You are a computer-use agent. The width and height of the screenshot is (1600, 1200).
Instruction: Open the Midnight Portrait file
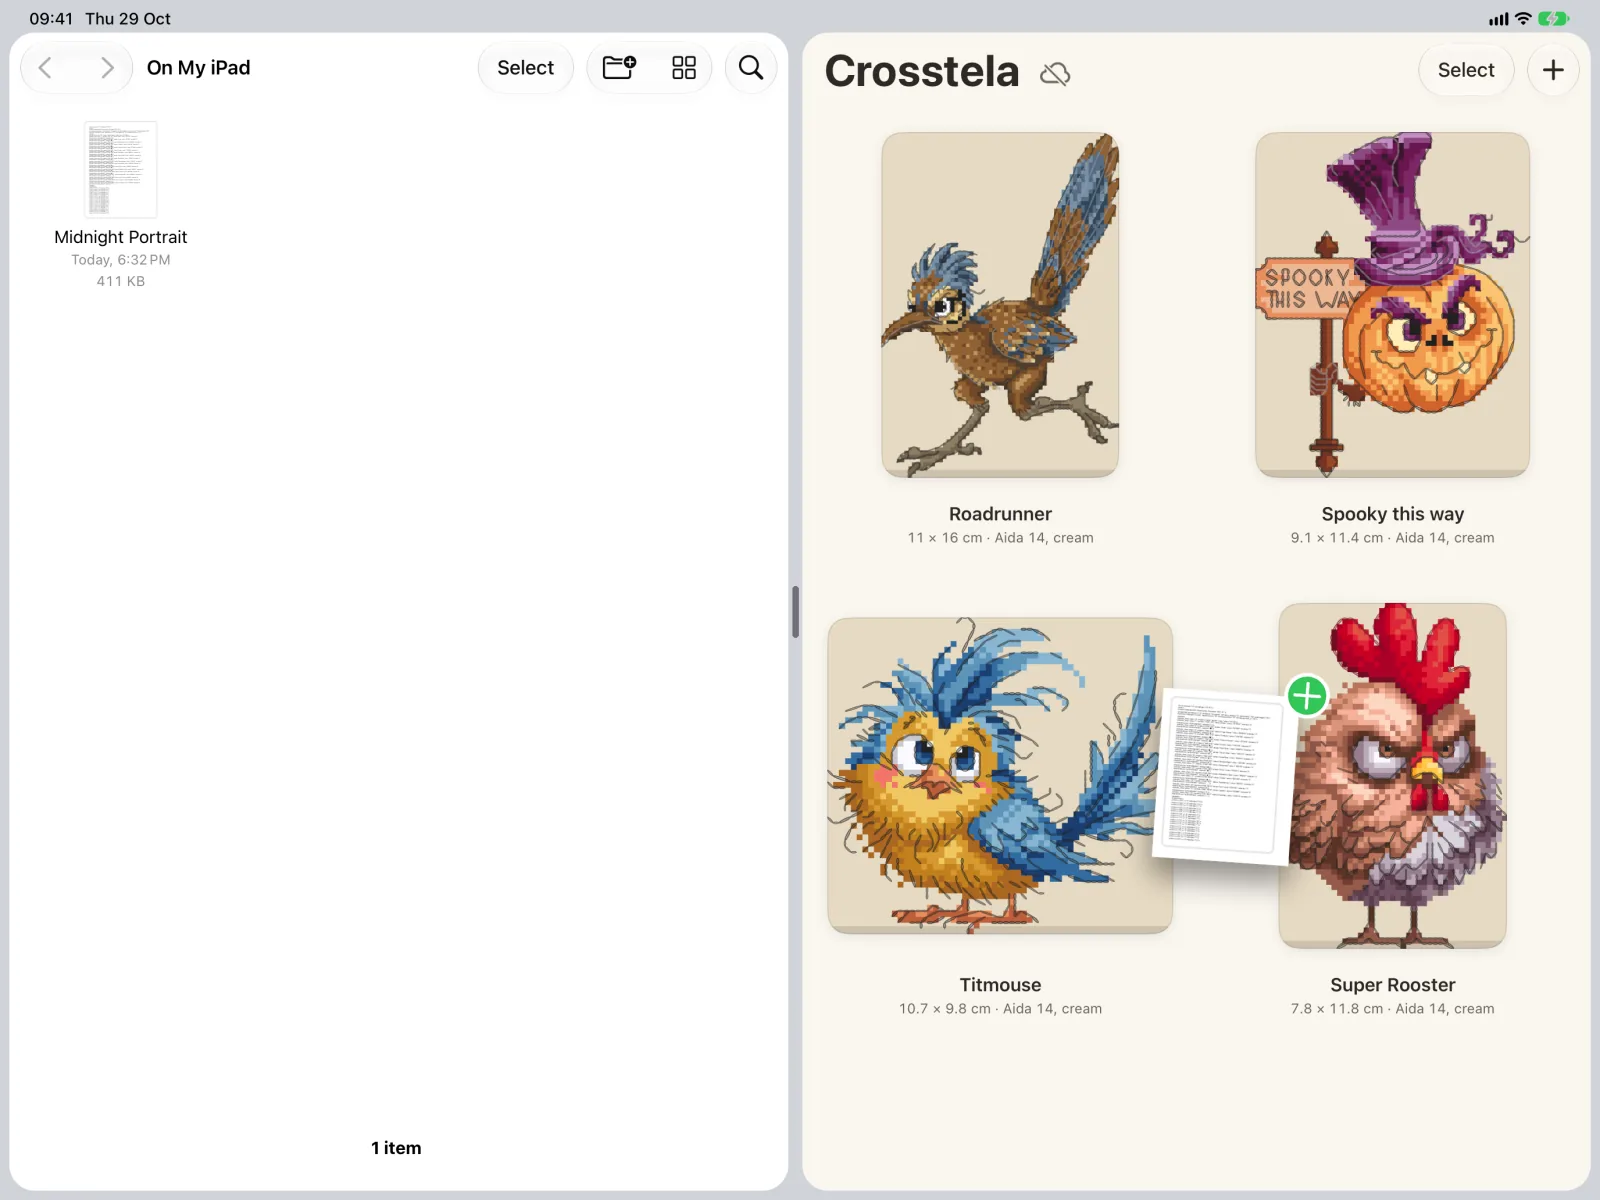(x=121, y=169)
